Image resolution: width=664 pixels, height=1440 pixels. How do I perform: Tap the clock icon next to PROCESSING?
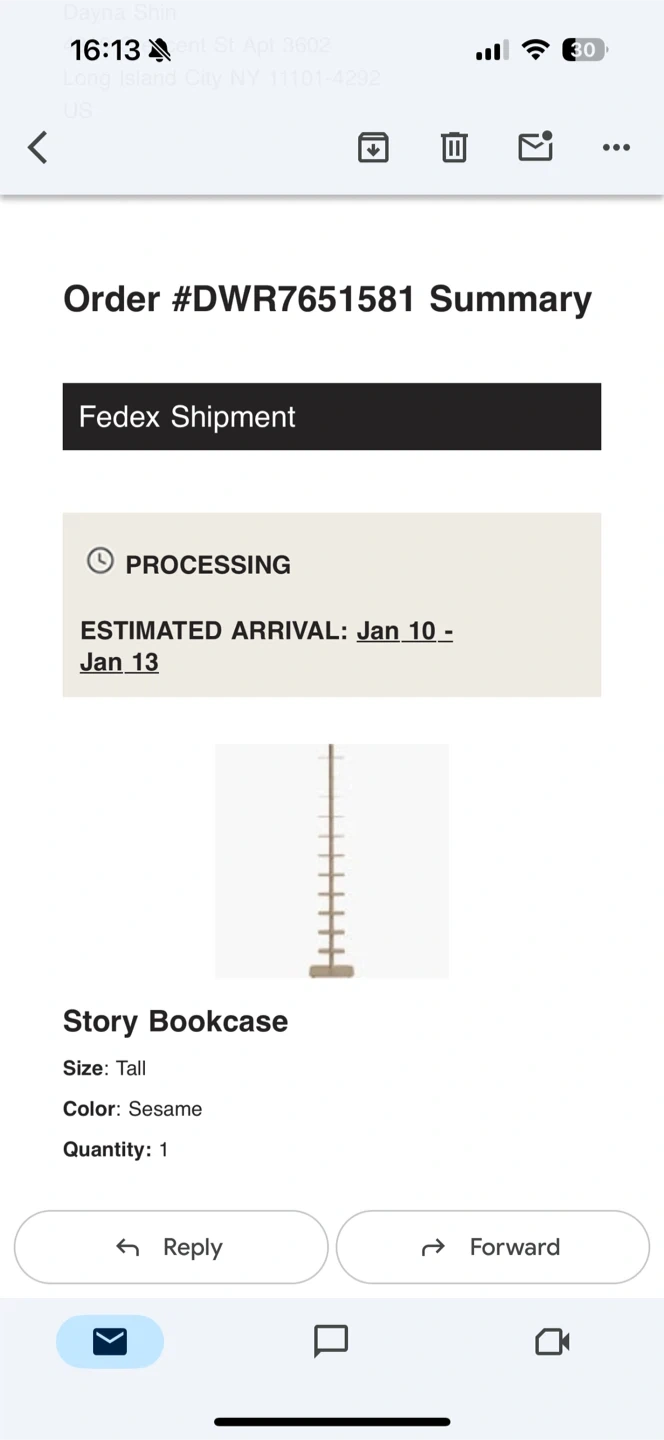(100, 561)
